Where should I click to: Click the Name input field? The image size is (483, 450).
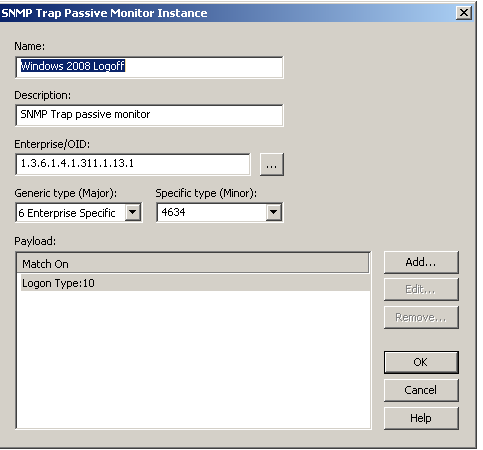[x=149, y=67]
